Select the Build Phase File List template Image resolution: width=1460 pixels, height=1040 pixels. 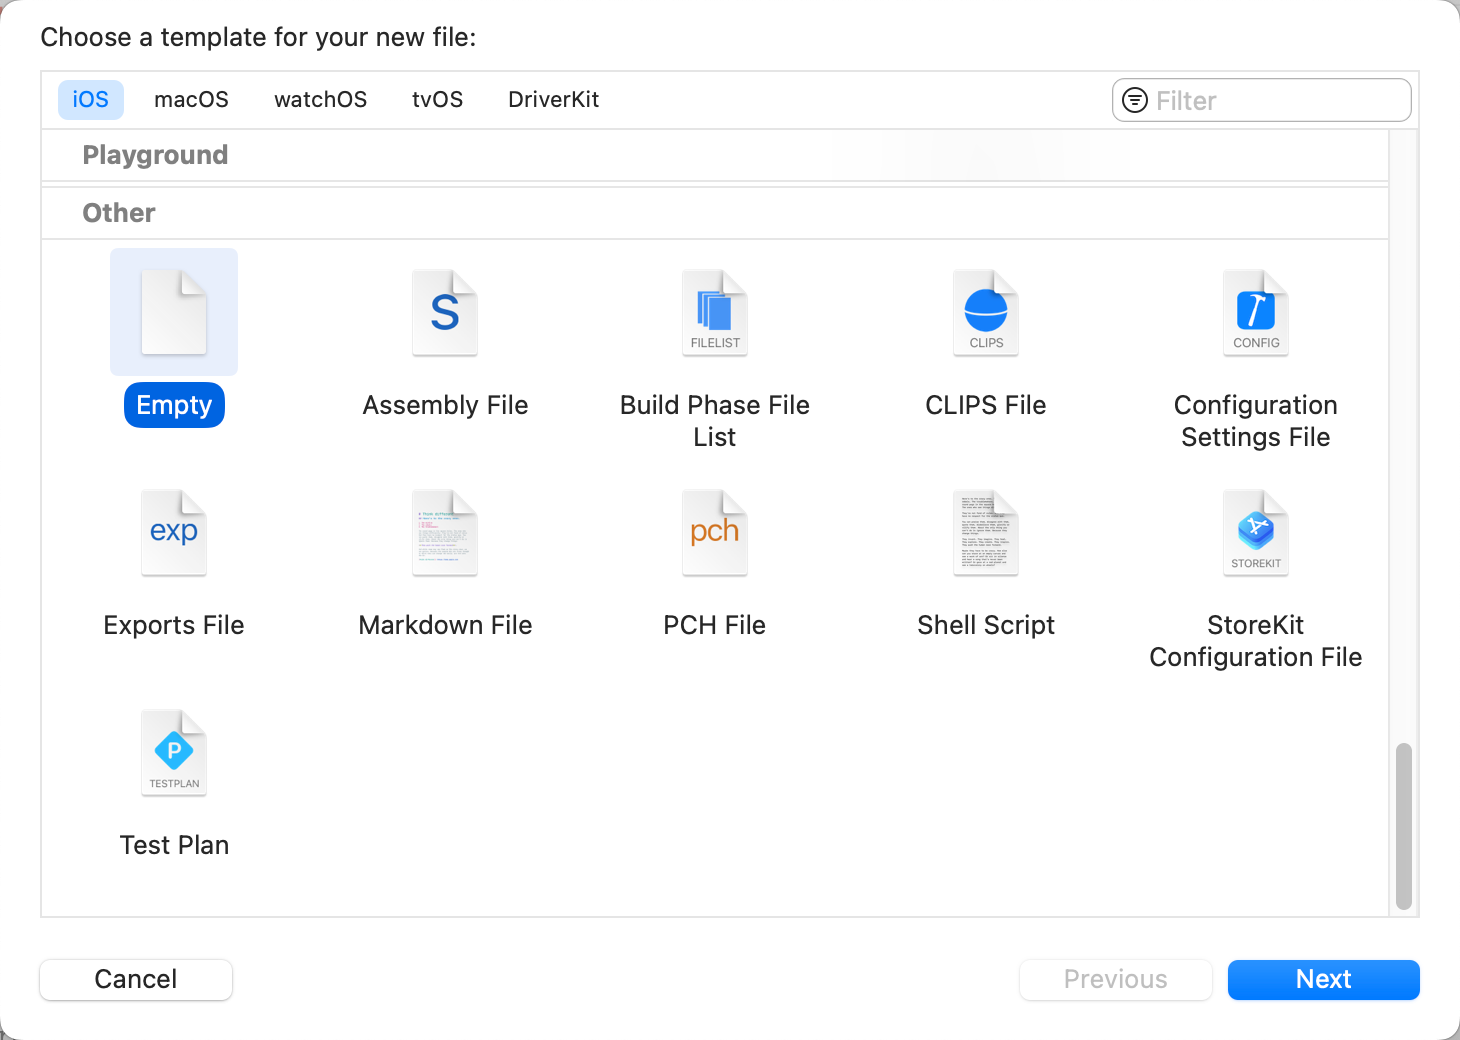click(714, 312)
